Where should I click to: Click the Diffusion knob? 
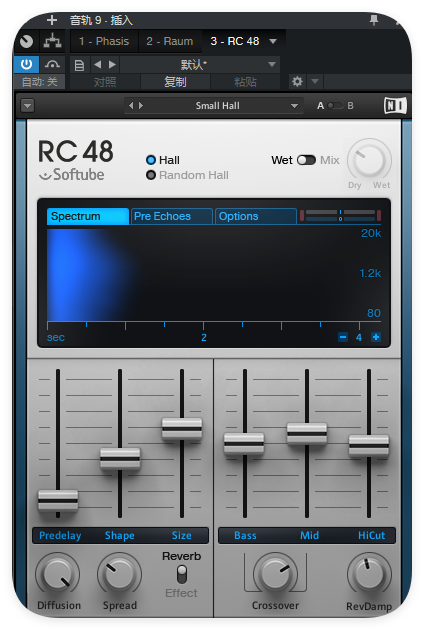click(x=57, y=575)
